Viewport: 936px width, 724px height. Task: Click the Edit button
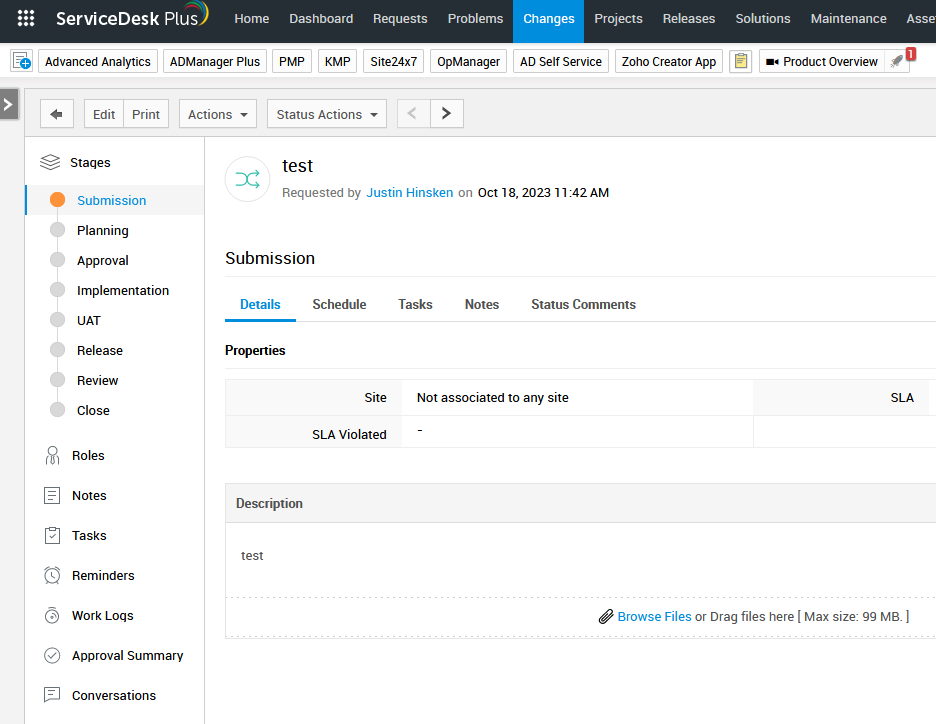pos(104,113)
